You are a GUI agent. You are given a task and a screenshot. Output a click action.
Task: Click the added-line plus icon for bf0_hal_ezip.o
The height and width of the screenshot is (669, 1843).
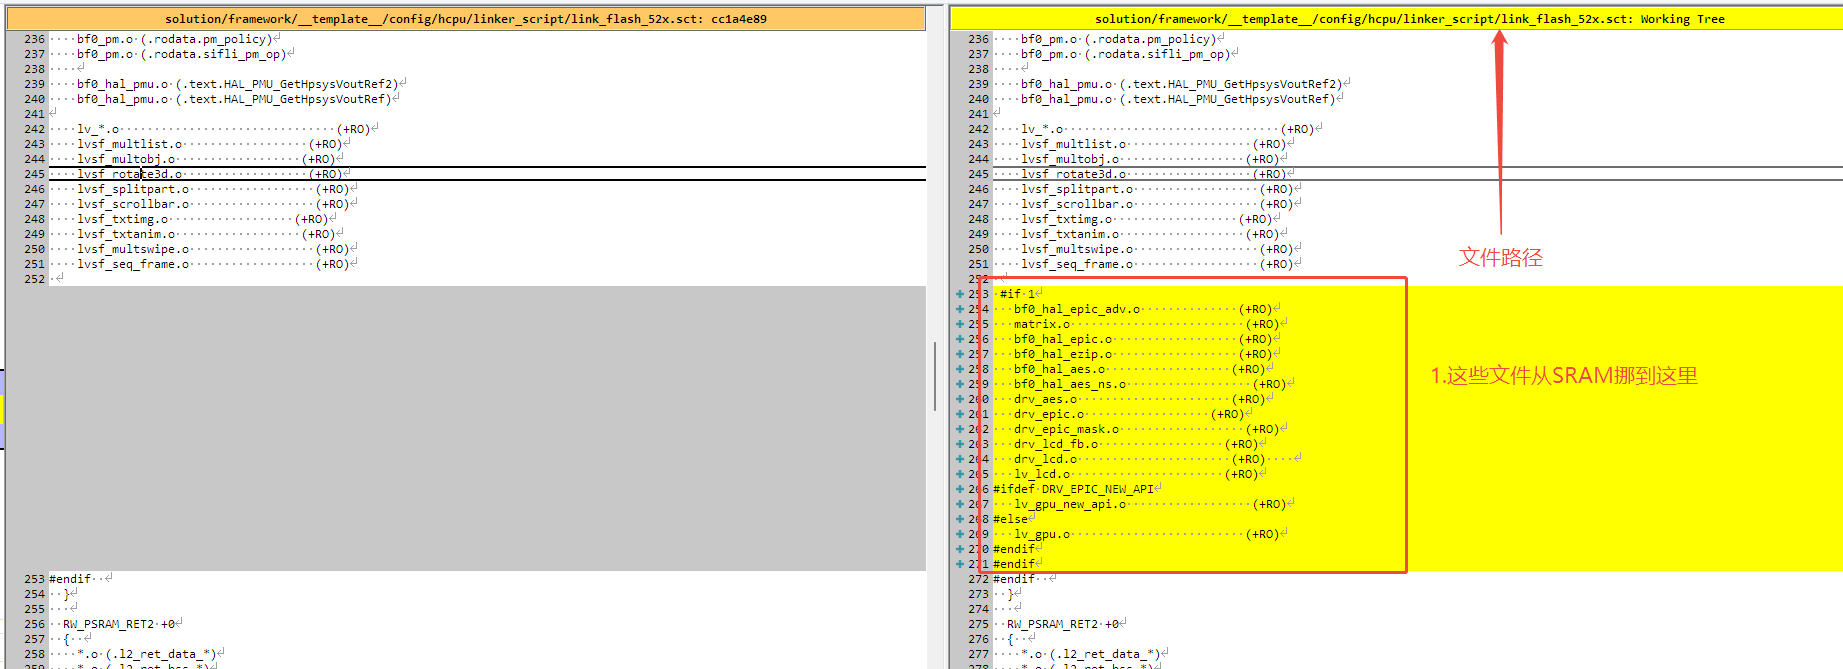click(x=960, y=354)
